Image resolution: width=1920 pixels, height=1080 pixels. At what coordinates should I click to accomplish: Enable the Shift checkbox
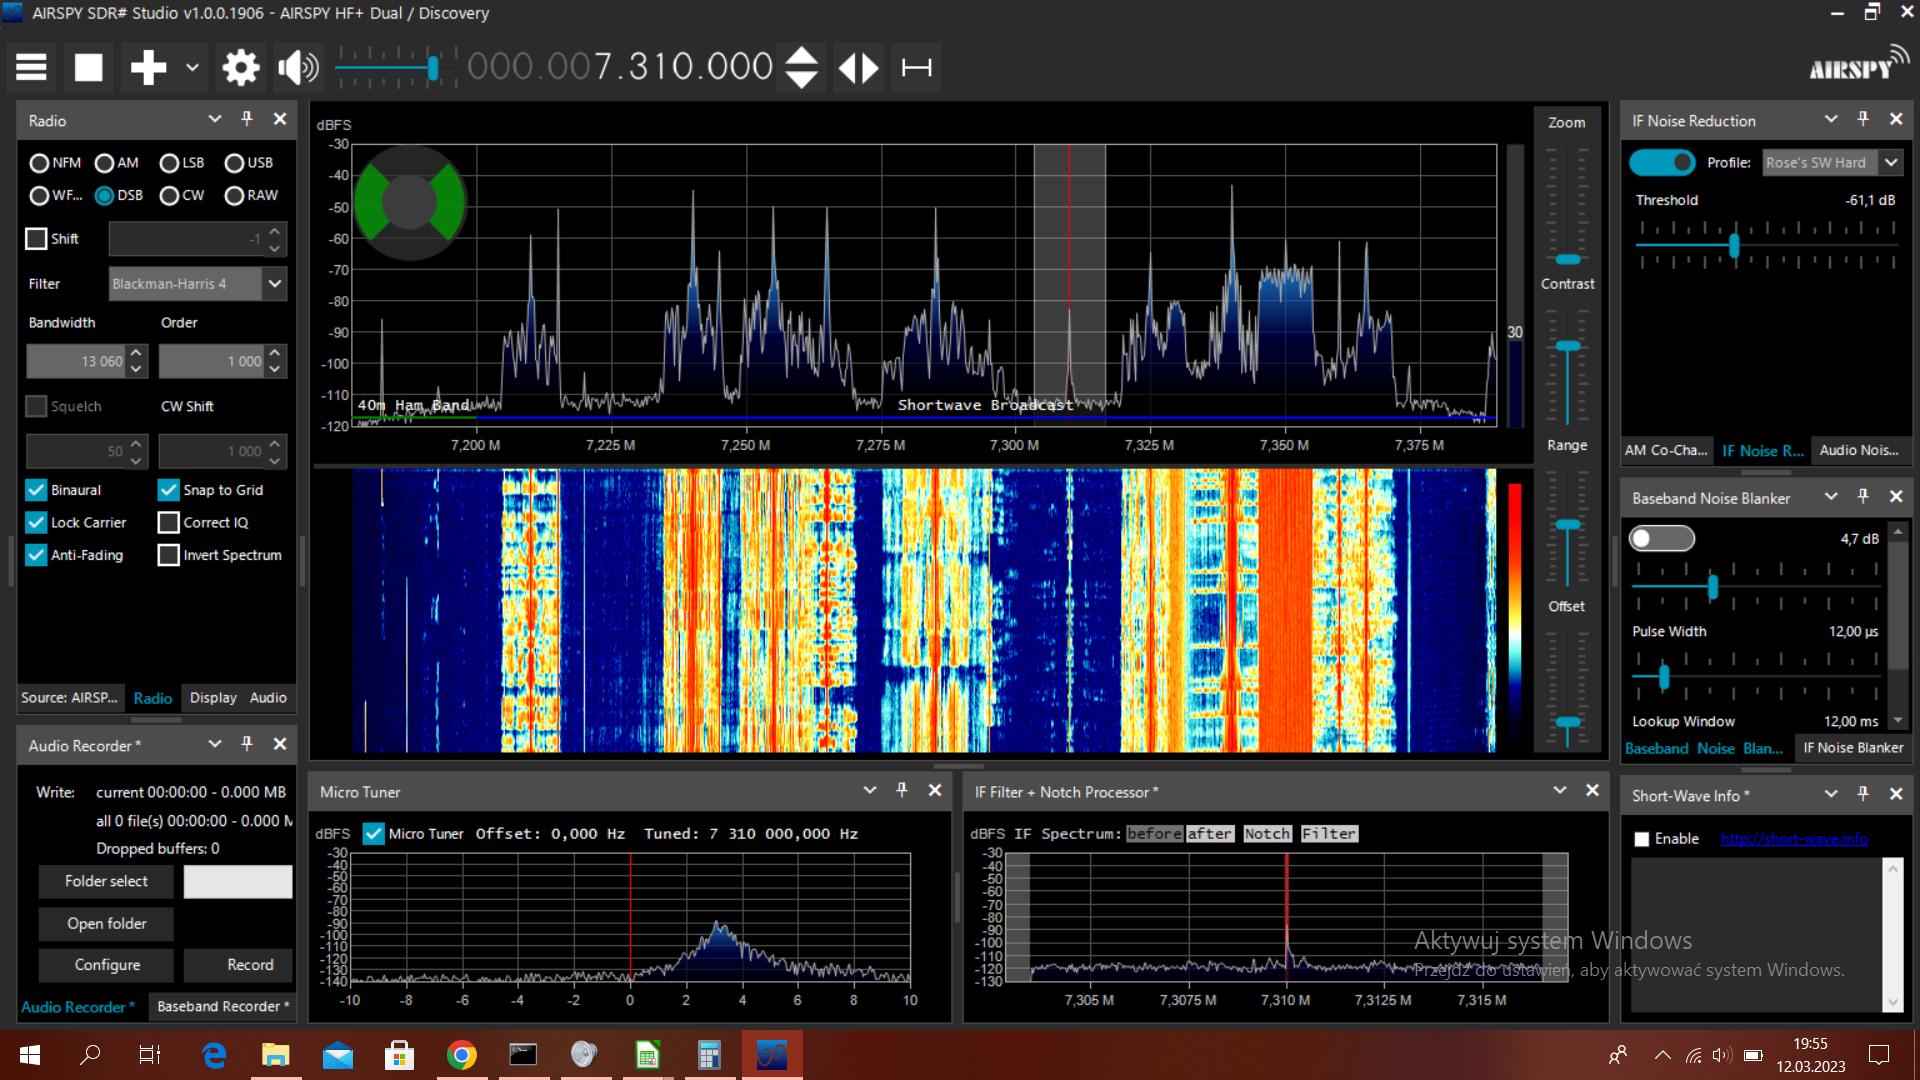coord(36,239)
